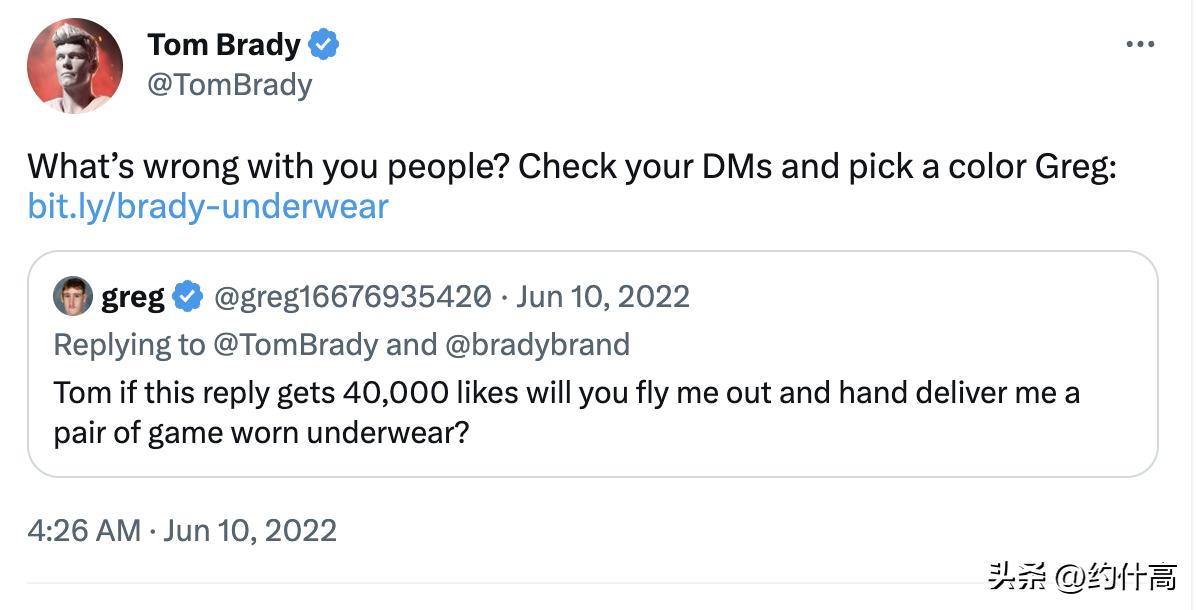Image resolution: width=1196 pixels, height=610 pixels.
Task: Click Tom Brady's blue verified badge
Action: tap(325, 45)
